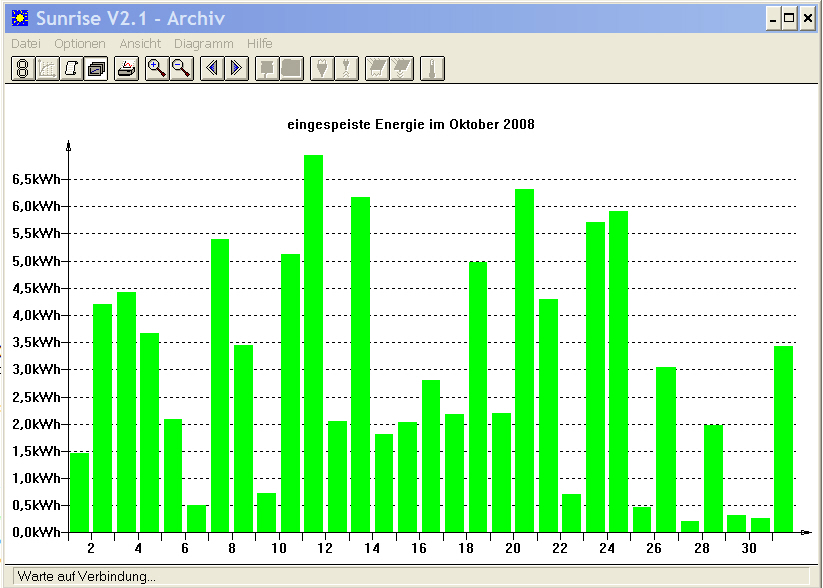823x588 pixels.
Task: Print the diagram using printer icon
Action: (x=126, y=69)
